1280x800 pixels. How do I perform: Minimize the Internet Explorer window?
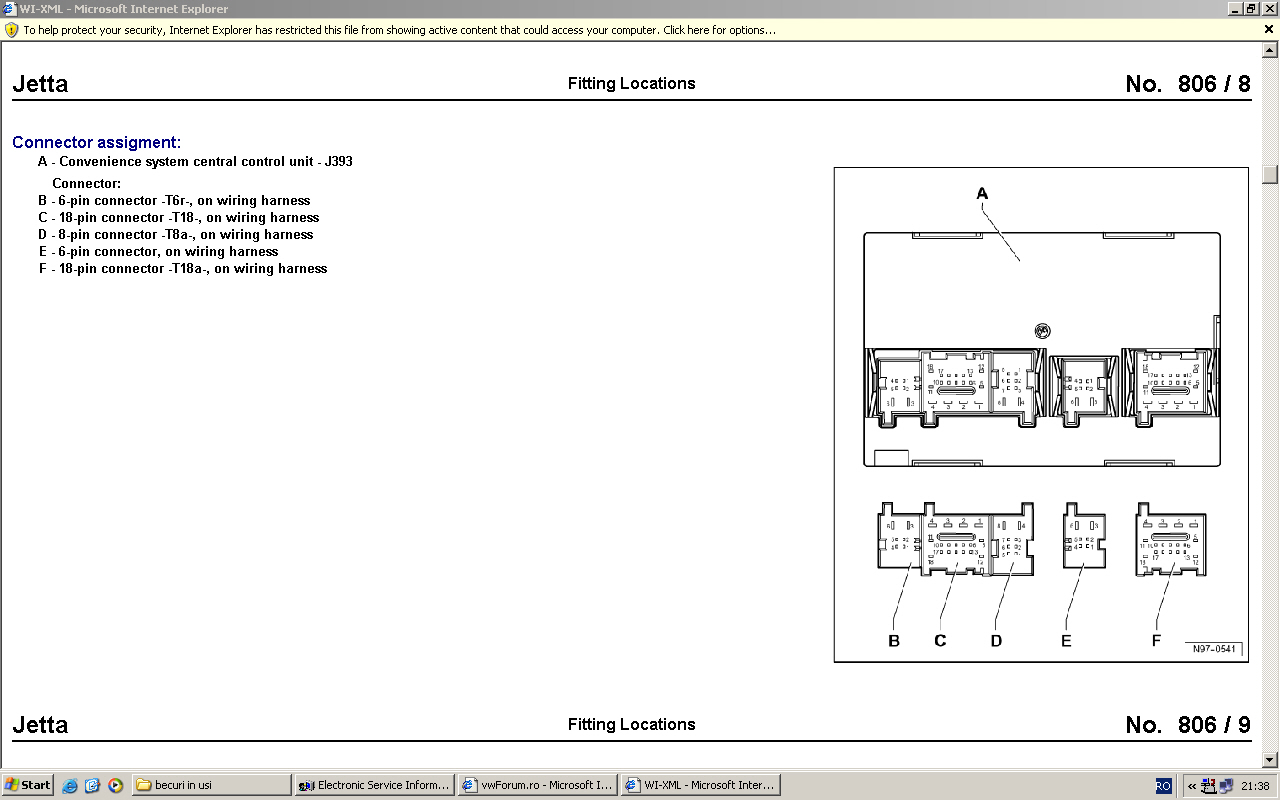(1235, 9)
